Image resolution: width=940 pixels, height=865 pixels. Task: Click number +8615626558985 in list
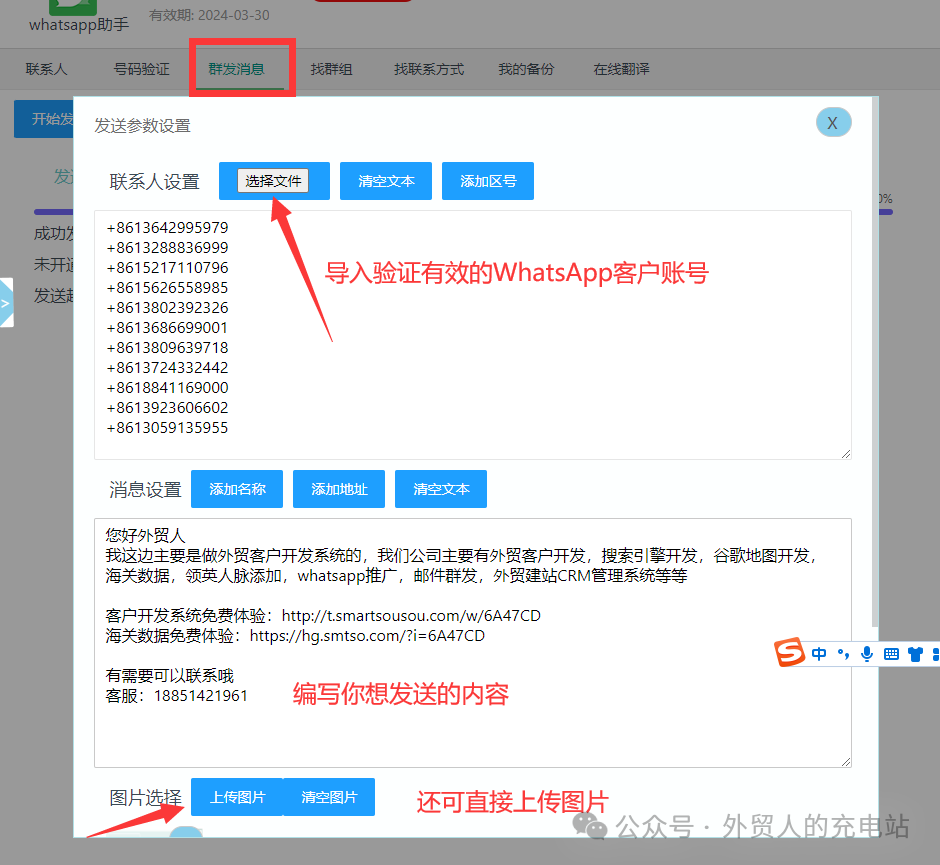(x=167, y=288)
